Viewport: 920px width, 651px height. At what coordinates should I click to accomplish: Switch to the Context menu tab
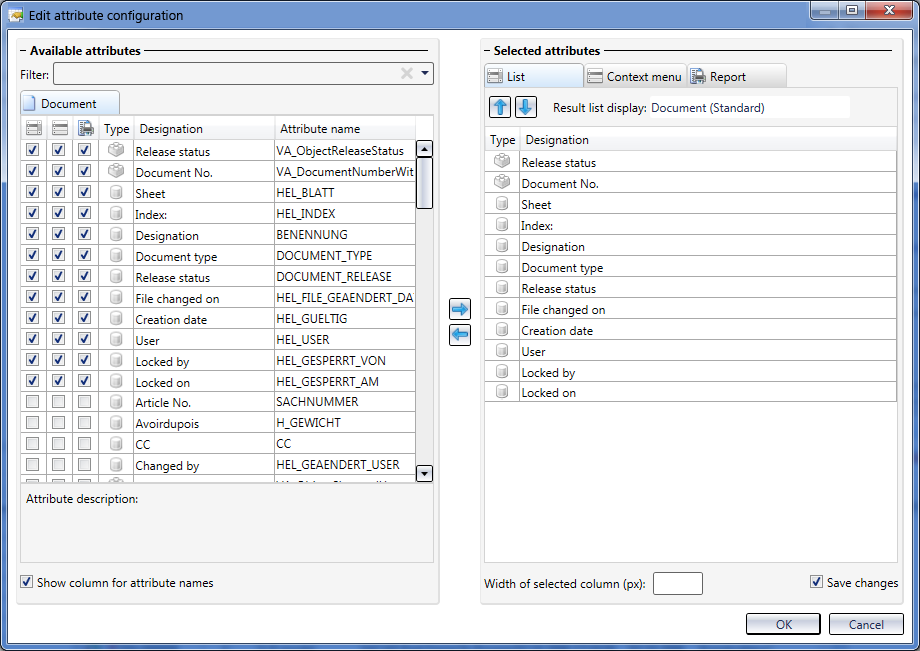coord(634,77)
